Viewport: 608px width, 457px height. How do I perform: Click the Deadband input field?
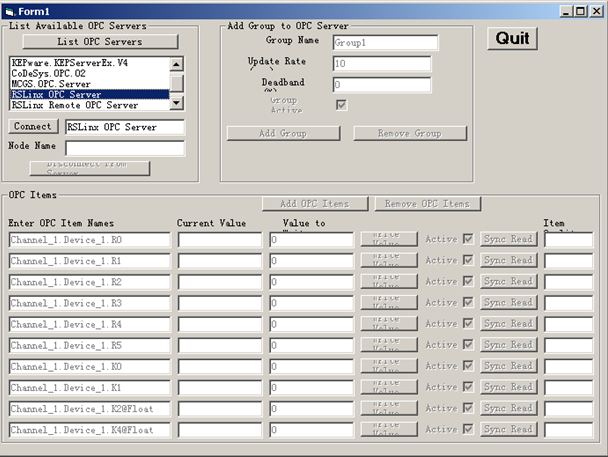pyautogui.click(x=381, y=85)
